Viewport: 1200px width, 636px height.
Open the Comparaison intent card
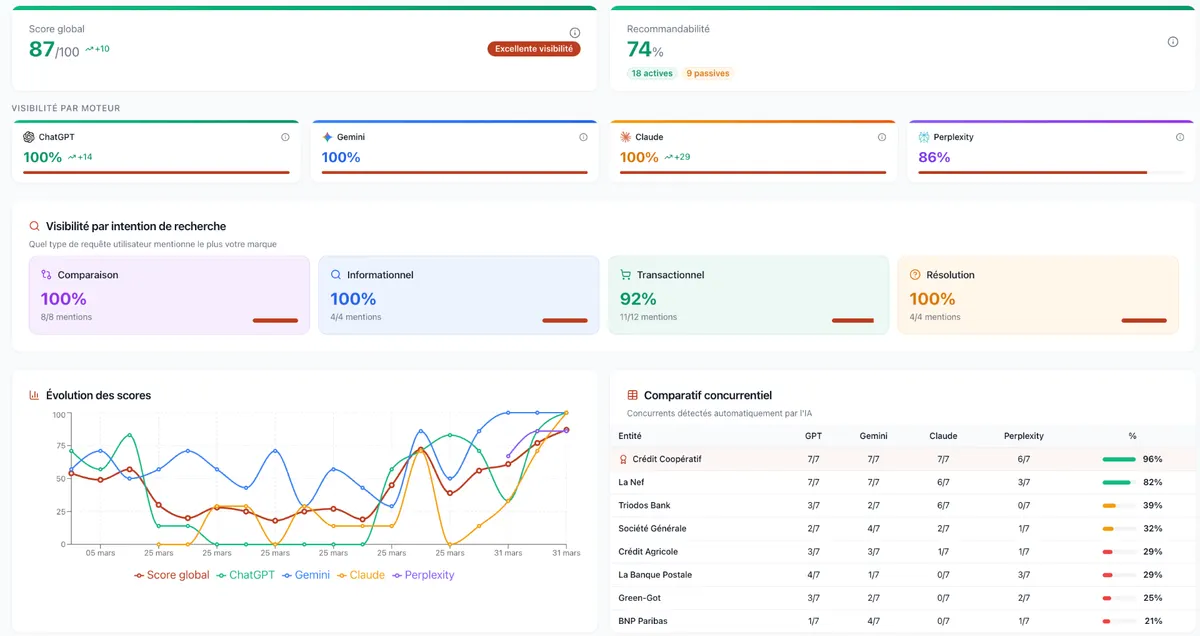point(169,295)
